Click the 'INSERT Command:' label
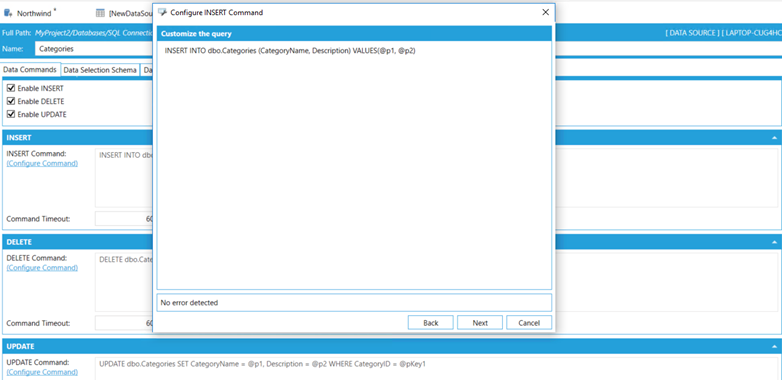Screen dimensions: 782x380 pos(36,154)
